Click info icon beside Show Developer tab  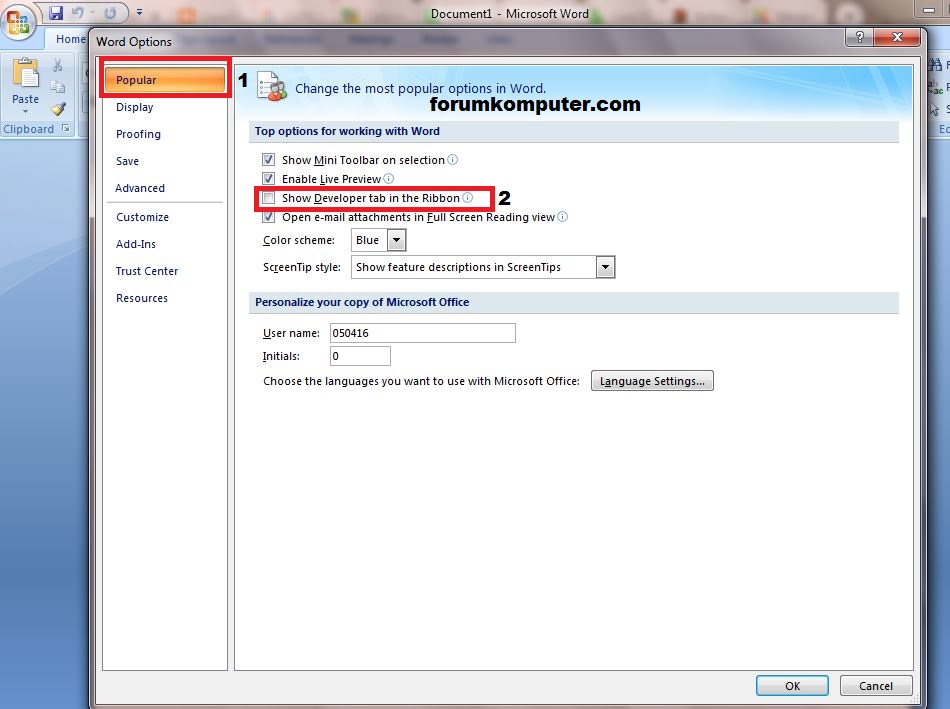pyautogui.click(x=467, y=198)
